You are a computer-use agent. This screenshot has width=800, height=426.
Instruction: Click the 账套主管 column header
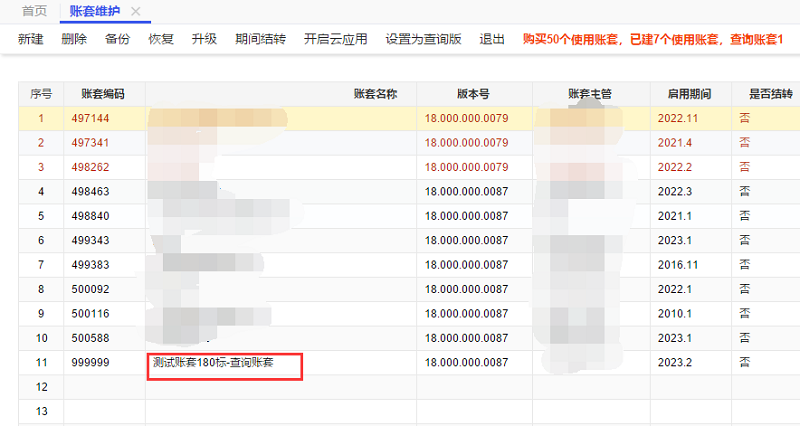pos(590,94)
